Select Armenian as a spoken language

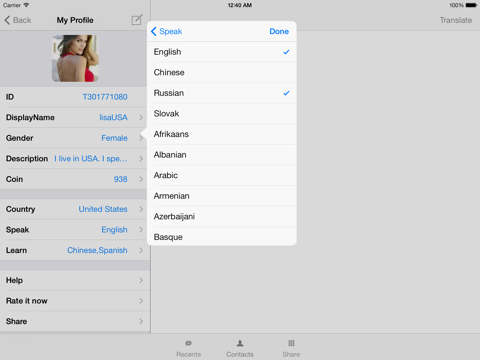[x=222, y=196]
